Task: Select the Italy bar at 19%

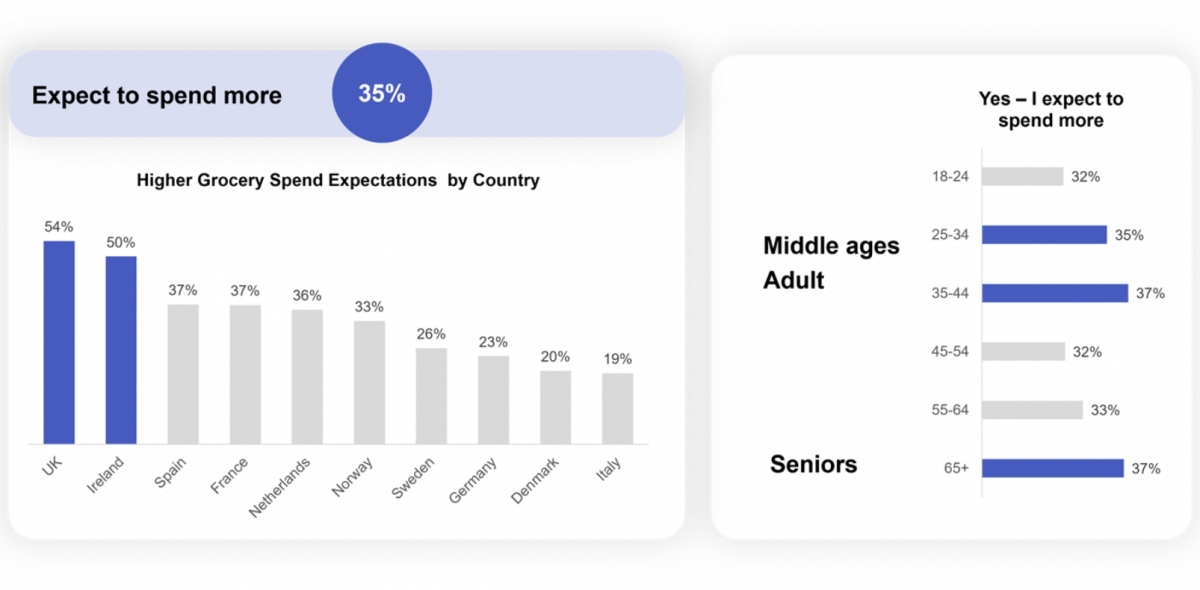Action: tap(617, 408)
